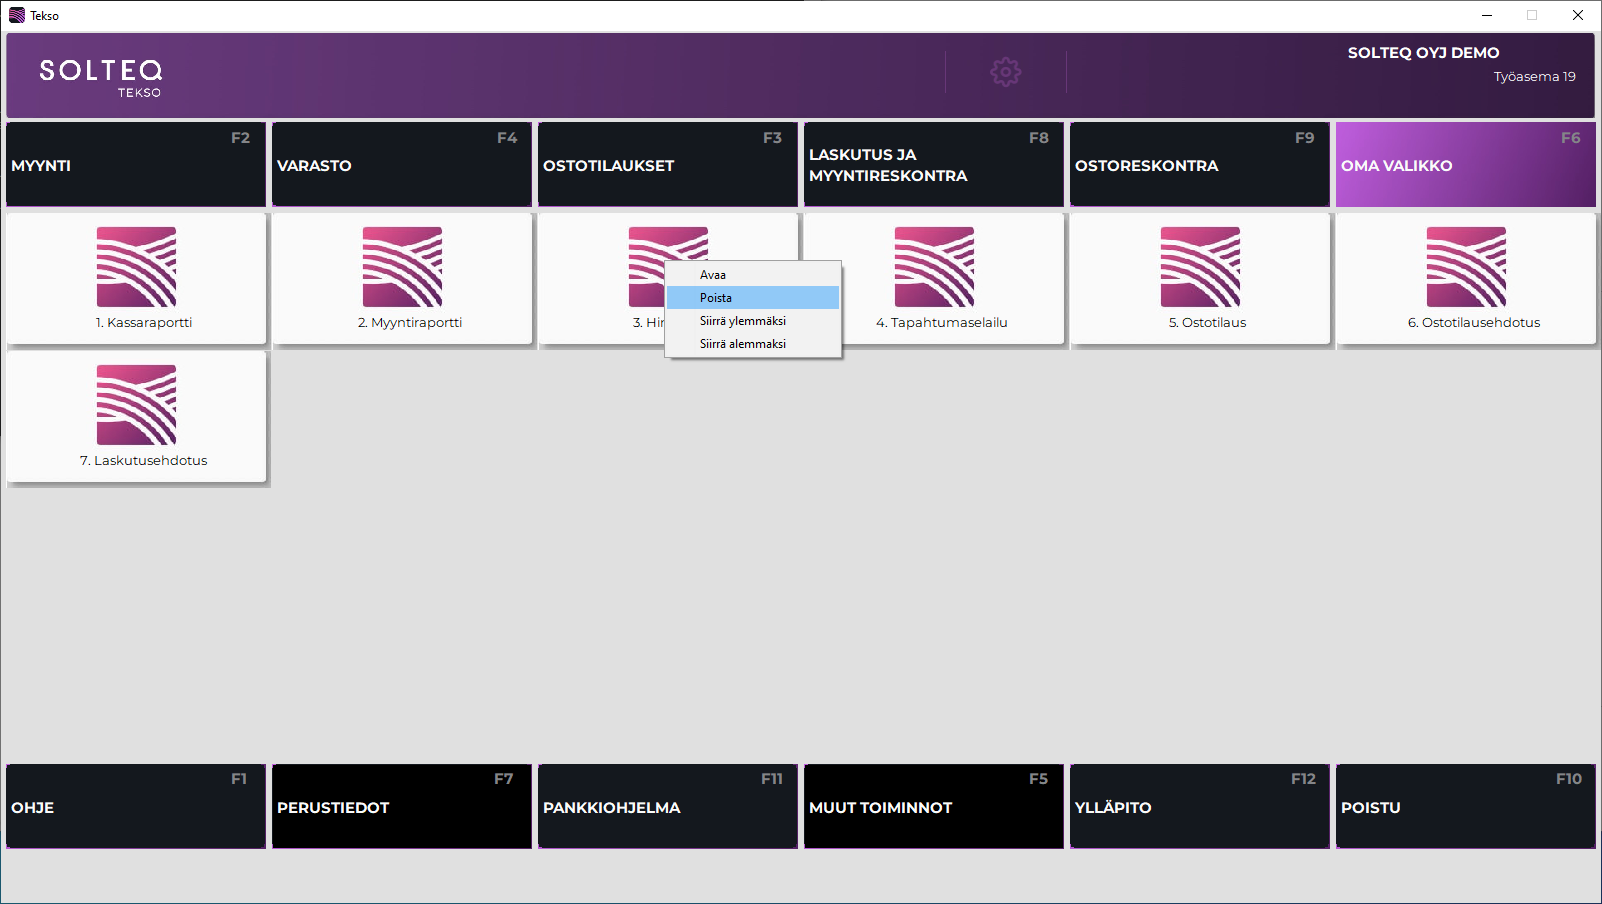Open Laskutus ja myyntireskontra section
Viewport: 1602px width, 904px height.
pyautogui.click(x=934, y=165)
